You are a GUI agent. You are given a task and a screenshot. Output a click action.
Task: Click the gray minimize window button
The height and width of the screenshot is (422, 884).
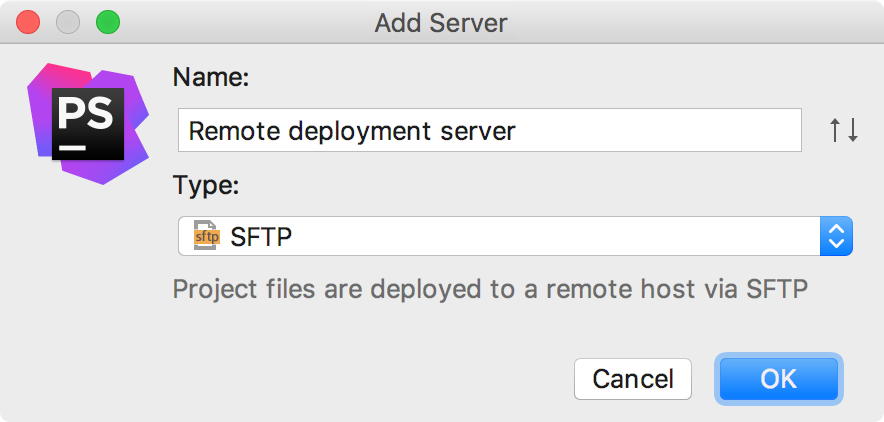(68, 23)
